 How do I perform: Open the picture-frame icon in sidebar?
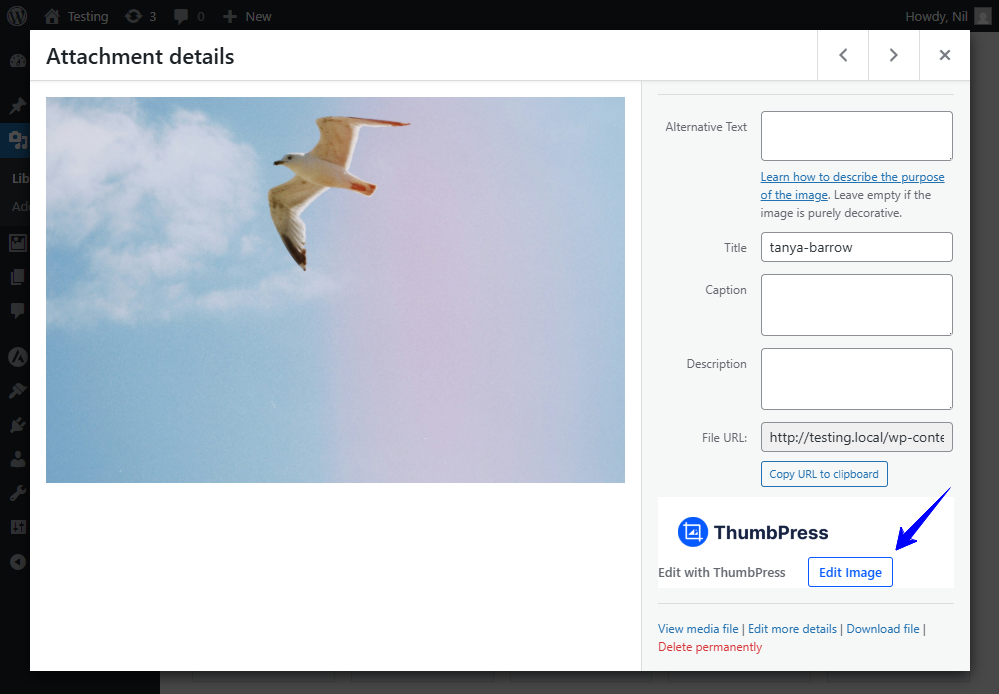[x=18, y=243]
